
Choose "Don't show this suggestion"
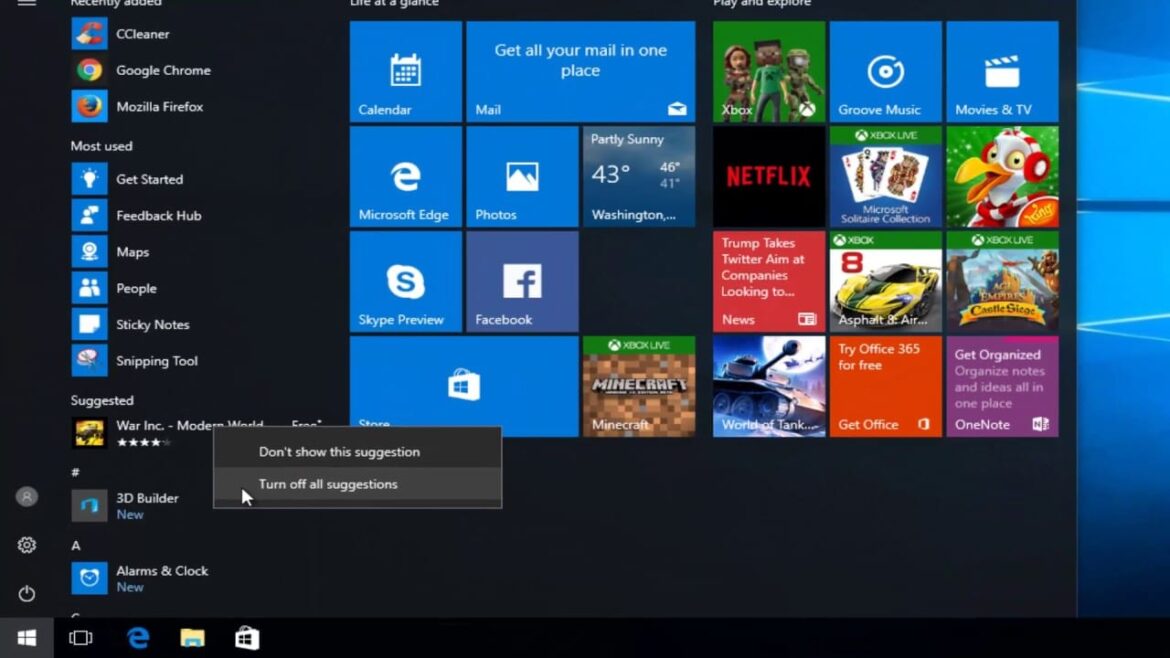[x=339, y=452]
